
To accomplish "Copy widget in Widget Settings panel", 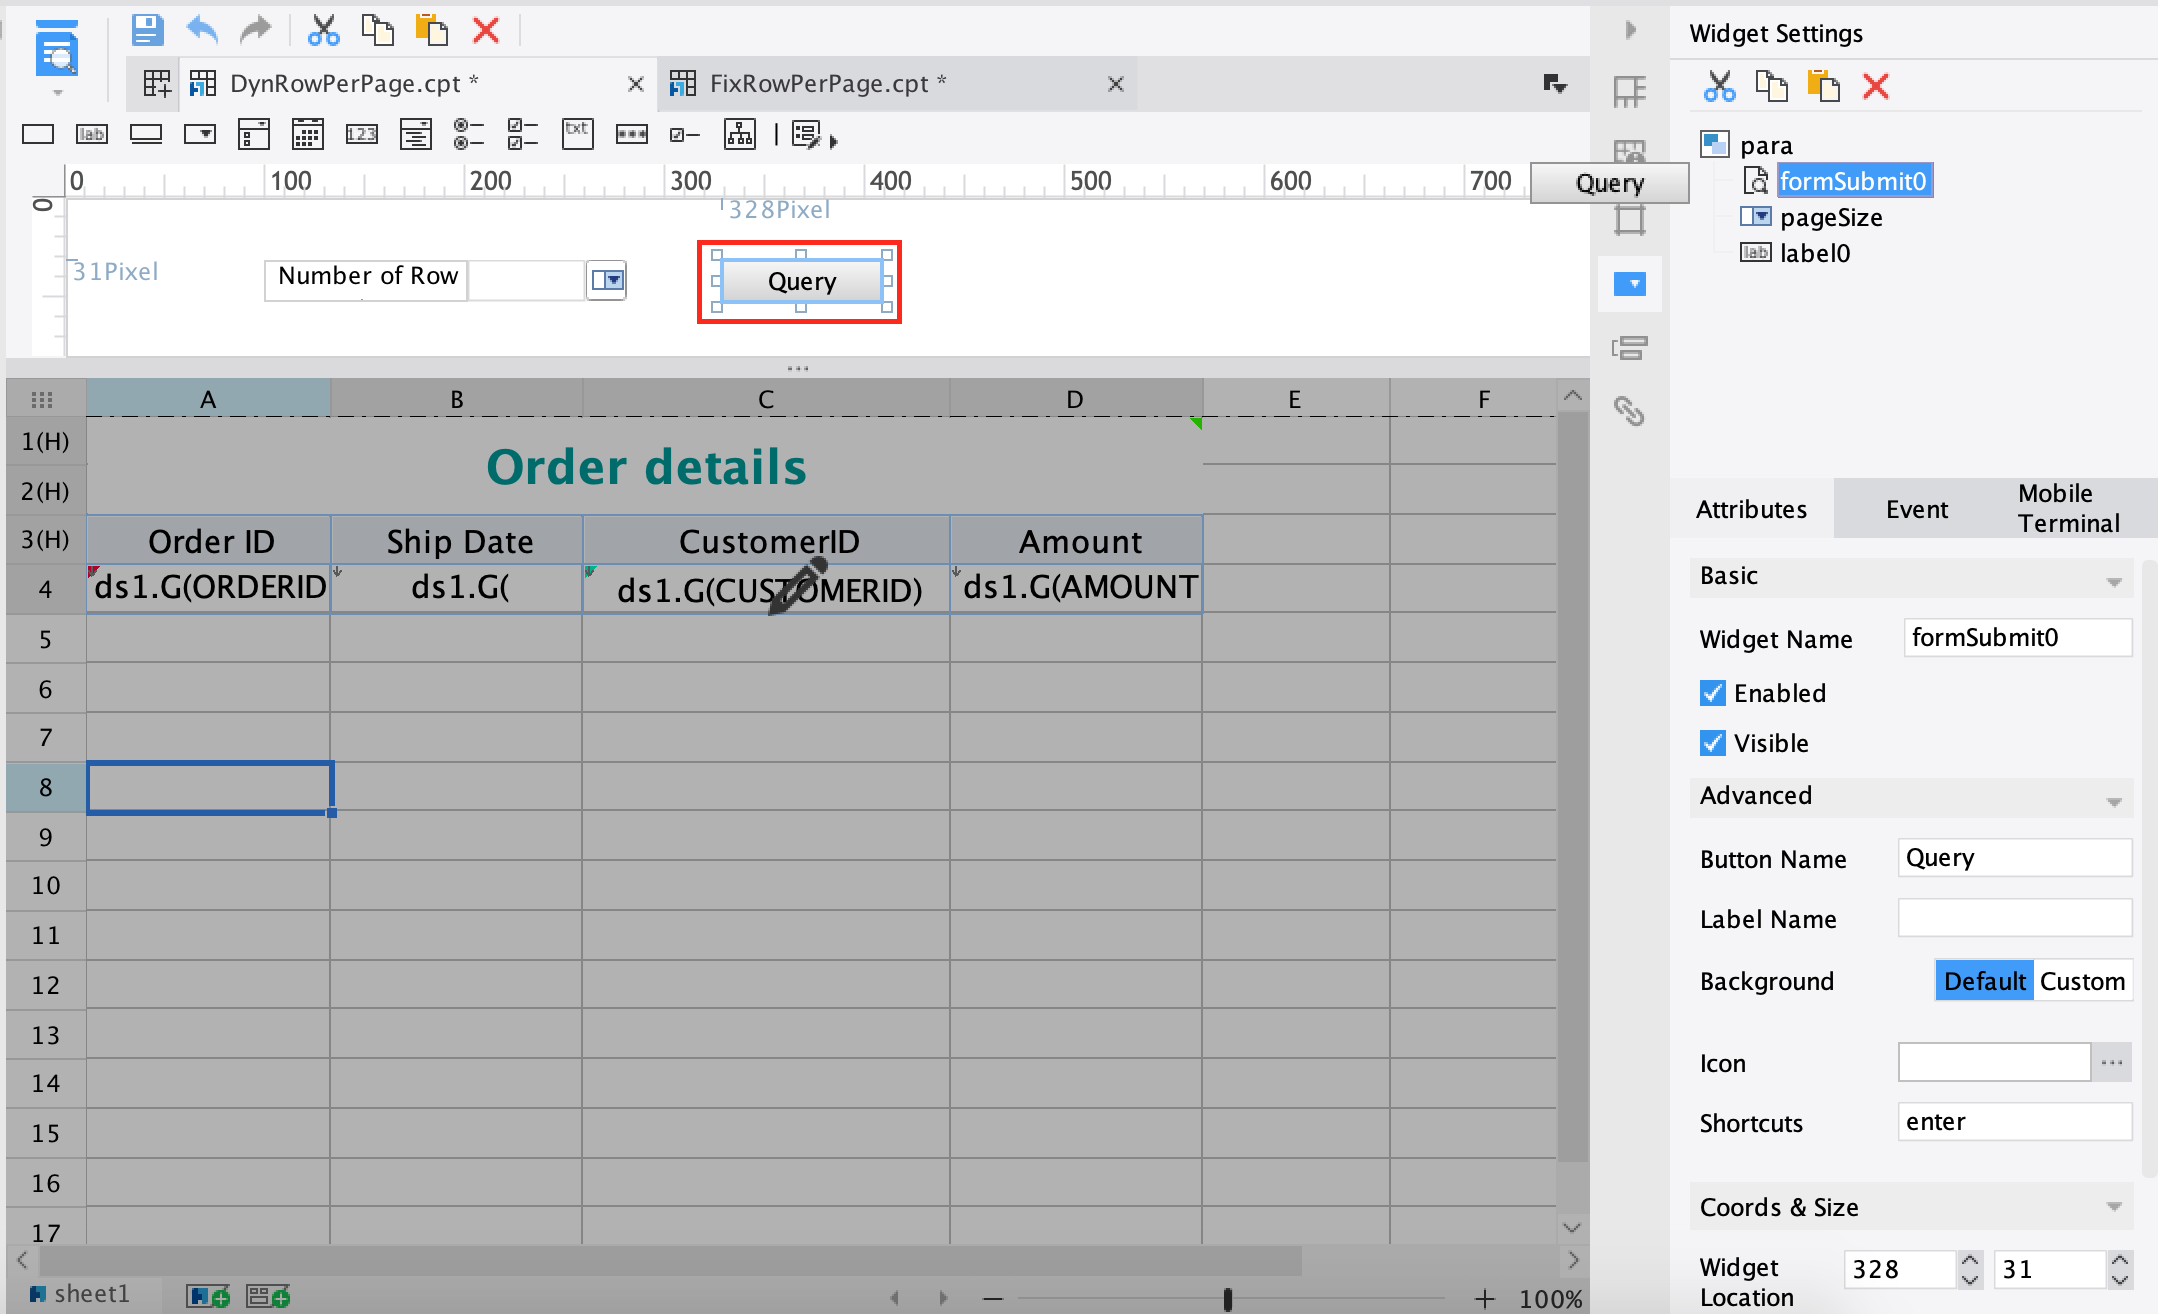I will click(x=1771, y=87).
